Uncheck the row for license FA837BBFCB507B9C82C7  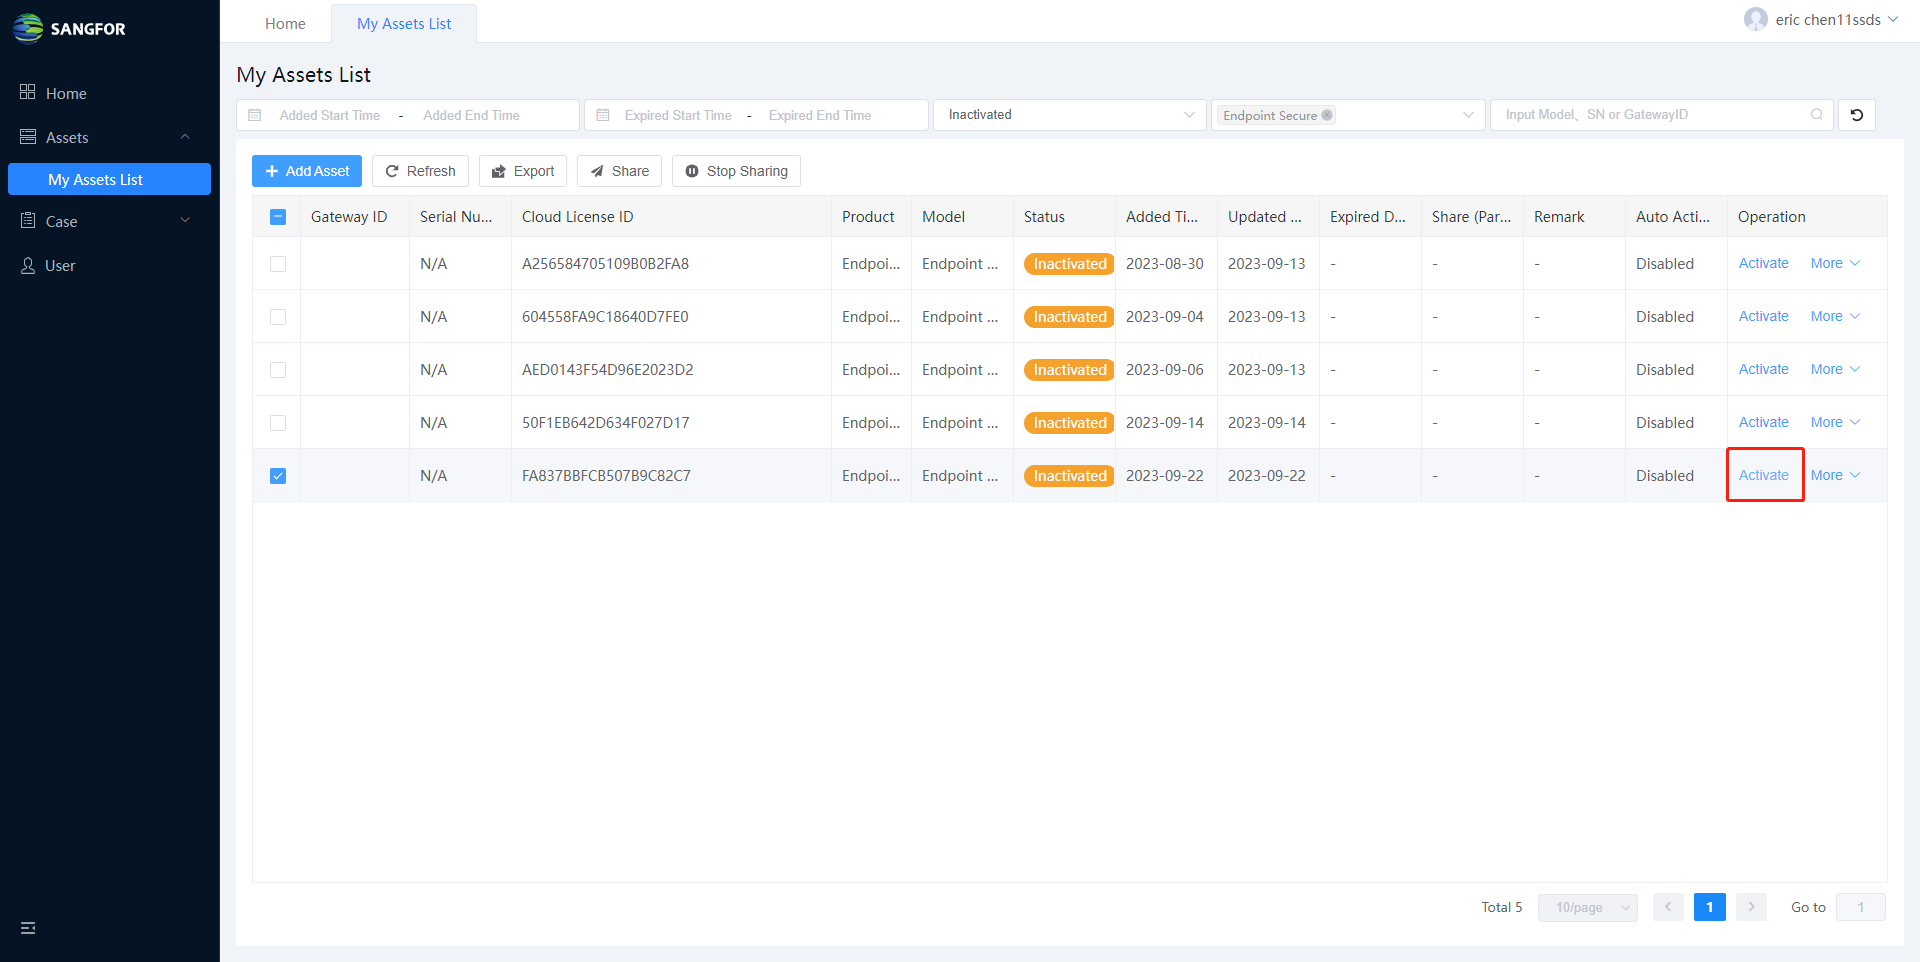[278, 476]
